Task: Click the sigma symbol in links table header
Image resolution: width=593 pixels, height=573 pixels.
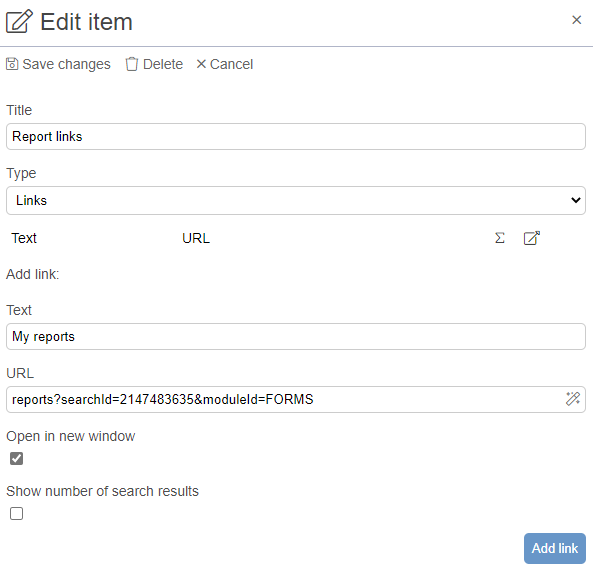Action: (500, 238)
